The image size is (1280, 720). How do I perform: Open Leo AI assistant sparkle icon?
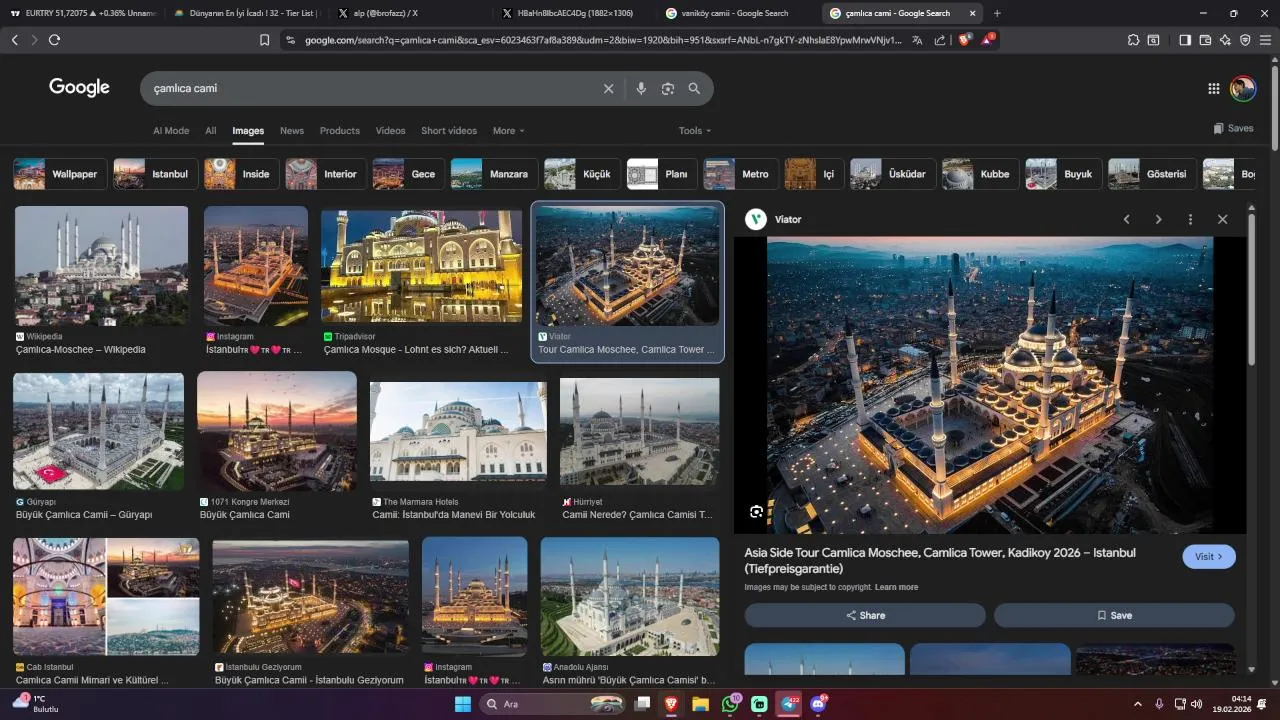click(x=1225, y=40)
